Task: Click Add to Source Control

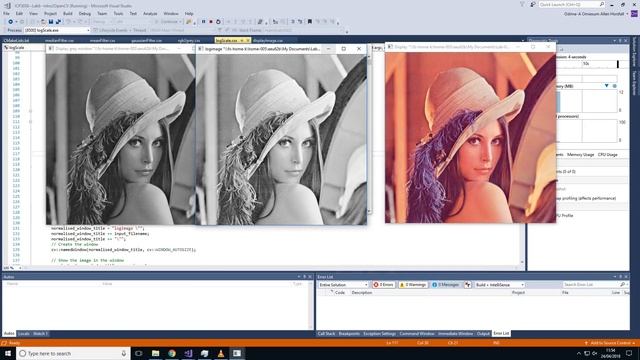Action: pos(611,343)
